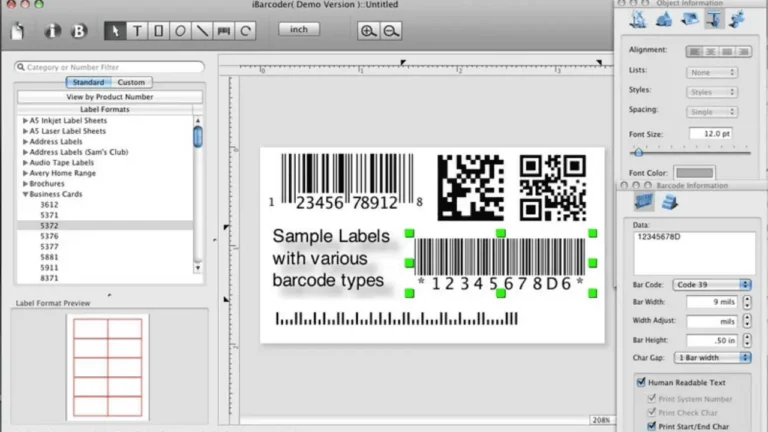This screenshot has height=432, width=768.
Task: Open the Spacing dropdown
Action: (712, 112)
